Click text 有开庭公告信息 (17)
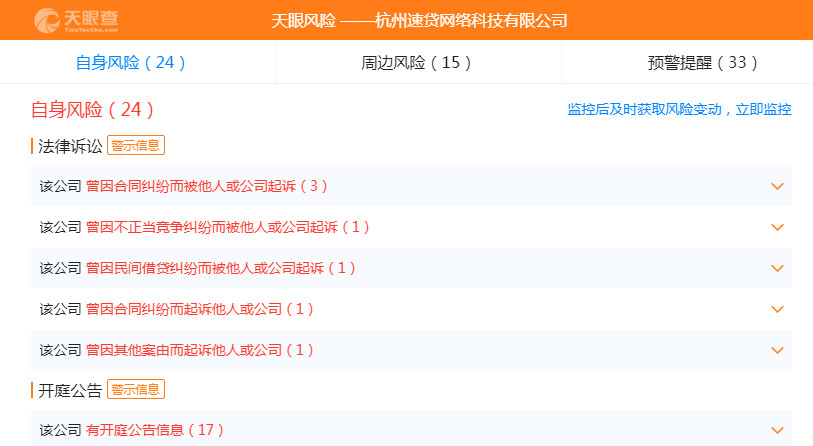 click(155, 430)
